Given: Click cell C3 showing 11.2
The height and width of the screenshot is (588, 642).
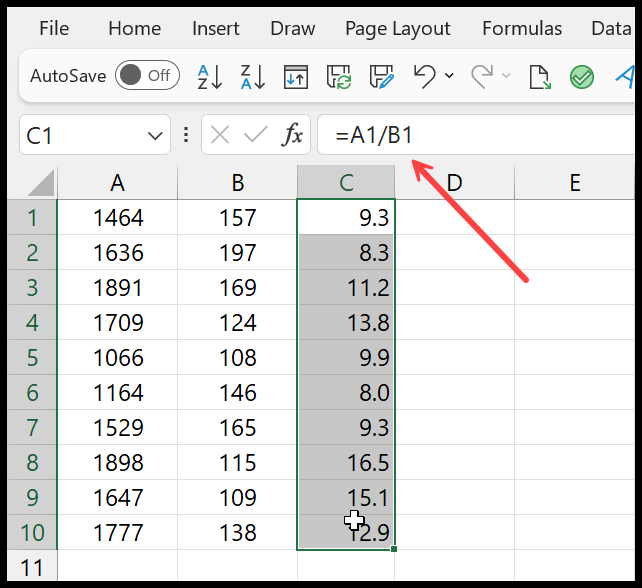Looking at the screenshot, I should point(346,287).
